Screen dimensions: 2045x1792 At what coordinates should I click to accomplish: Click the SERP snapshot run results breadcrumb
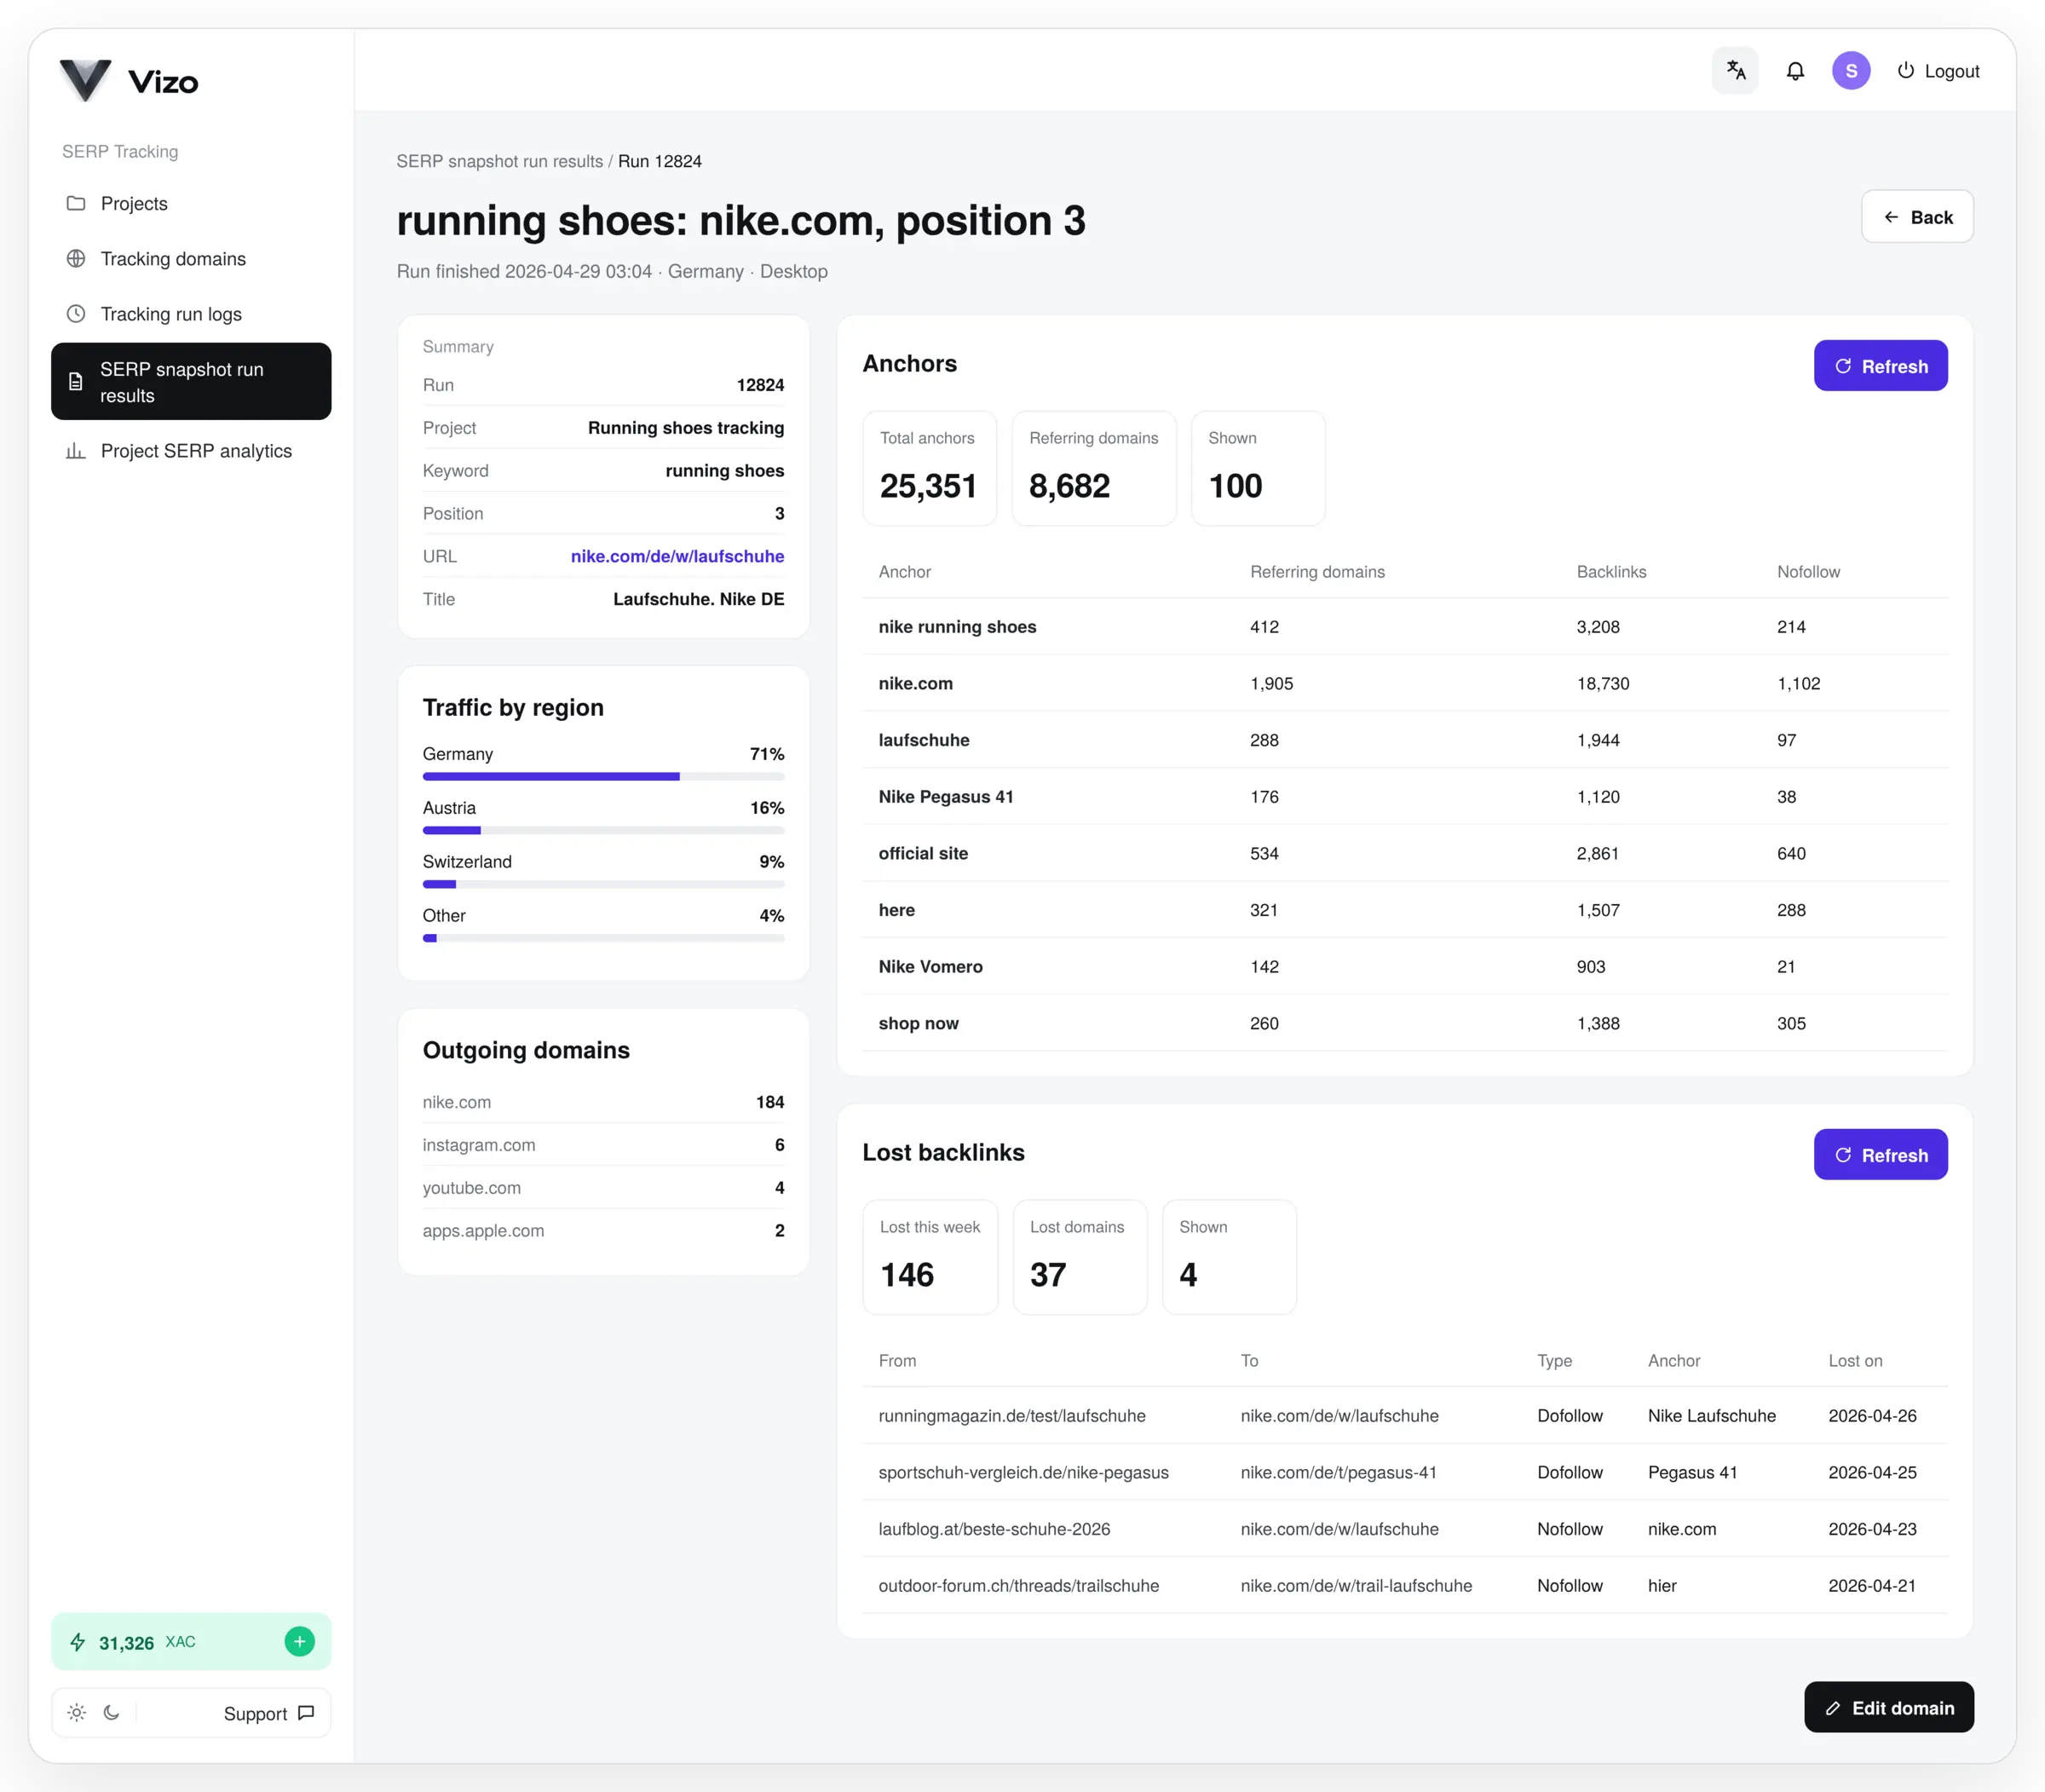click(x=499, y=161)
